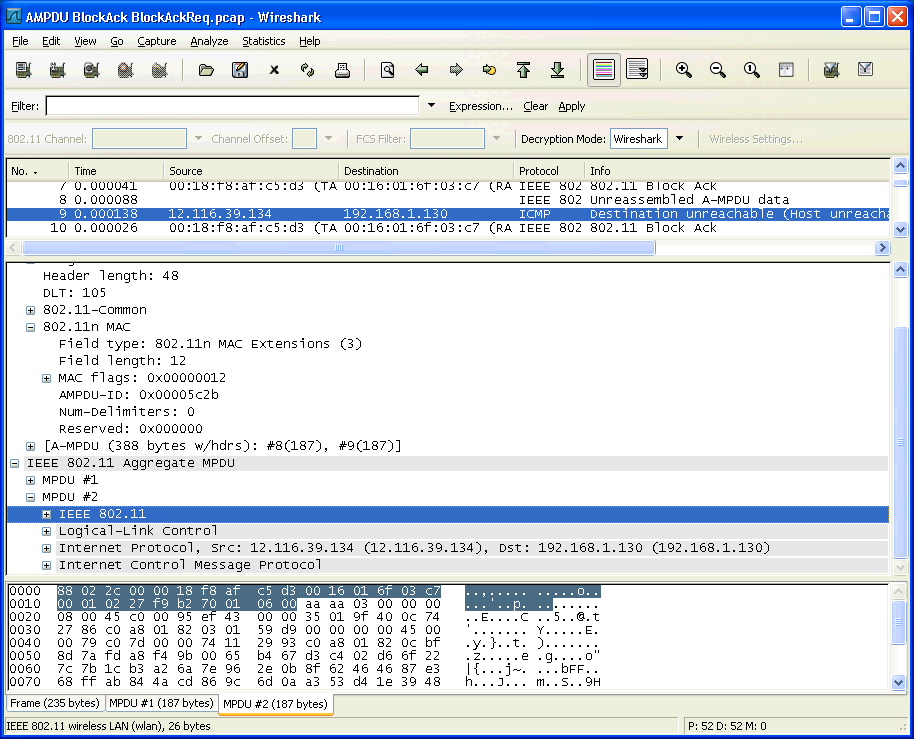The height and width of the screenshot is (739, 914).
Task: Expand the MAC flags field
Action: click(47, 379)
